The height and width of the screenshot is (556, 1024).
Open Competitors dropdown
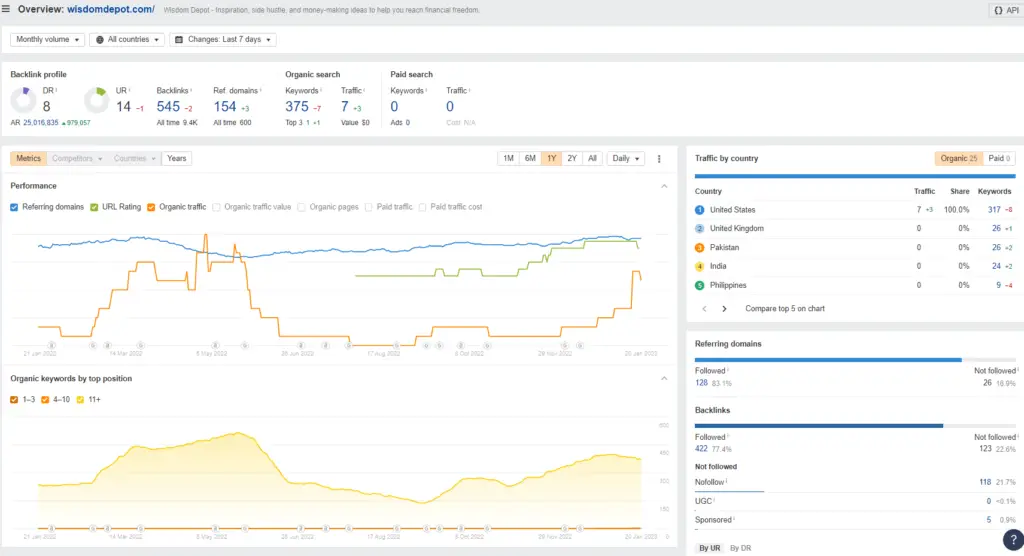coord(77,159)
